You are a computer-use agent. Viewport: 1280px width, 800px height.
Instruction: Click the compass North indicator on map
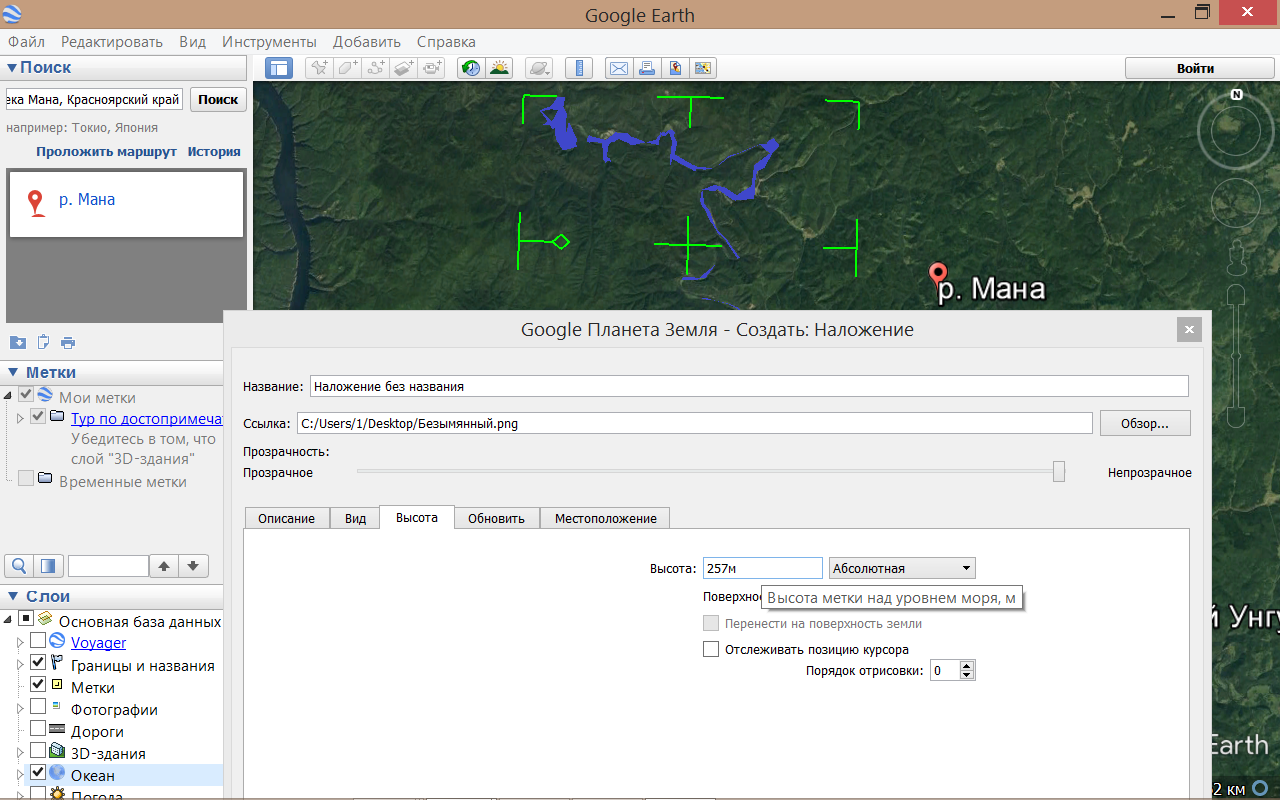pos(1237,95)
